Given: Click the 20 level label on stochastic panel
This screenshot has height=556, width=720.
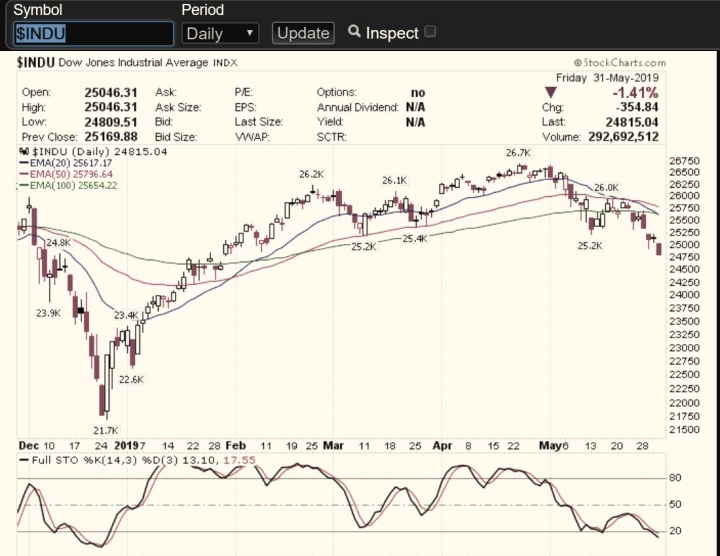Looking at the screenshot, I should click(x=675, y=531).
